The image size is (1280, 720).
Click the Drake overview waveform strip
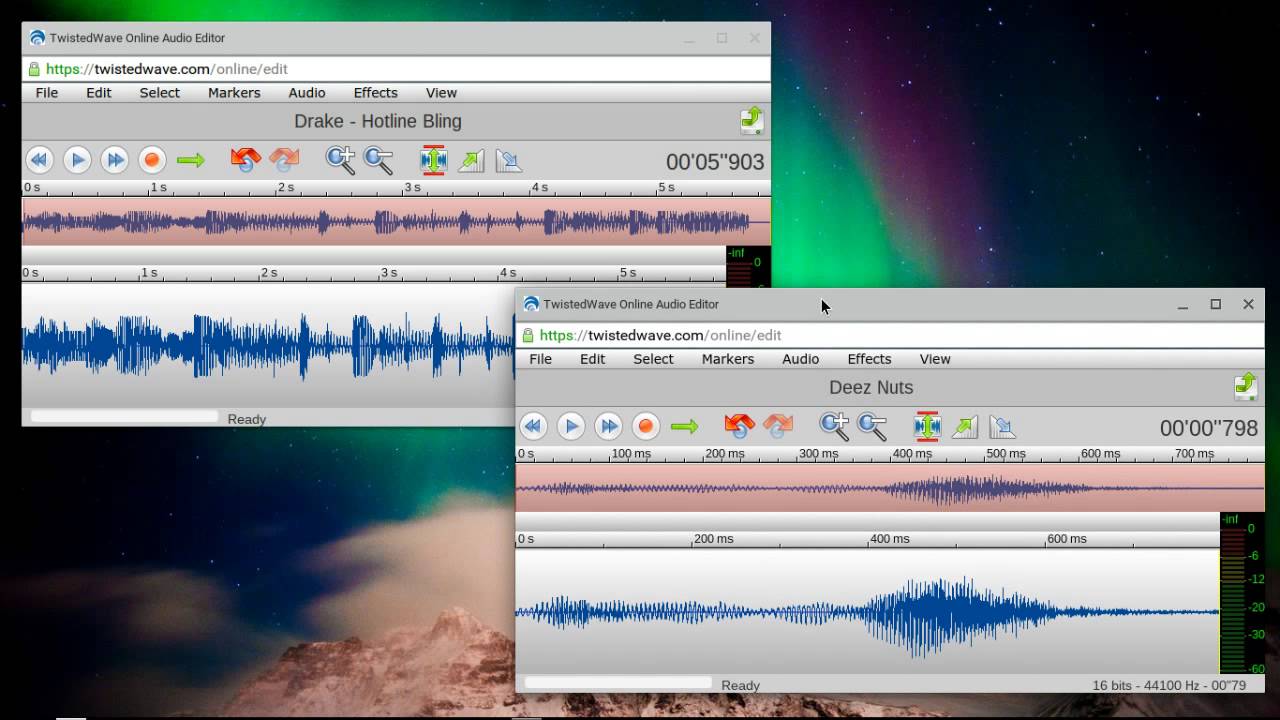(x=396, y=221)
